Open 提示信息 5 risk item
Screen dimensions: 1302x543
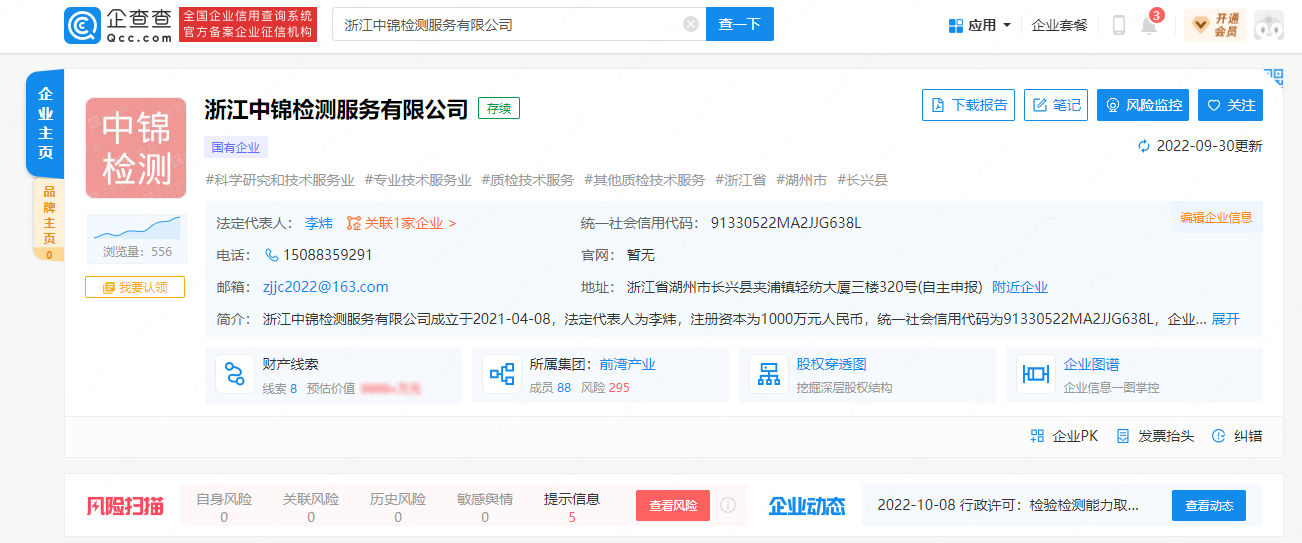(572, 507)
